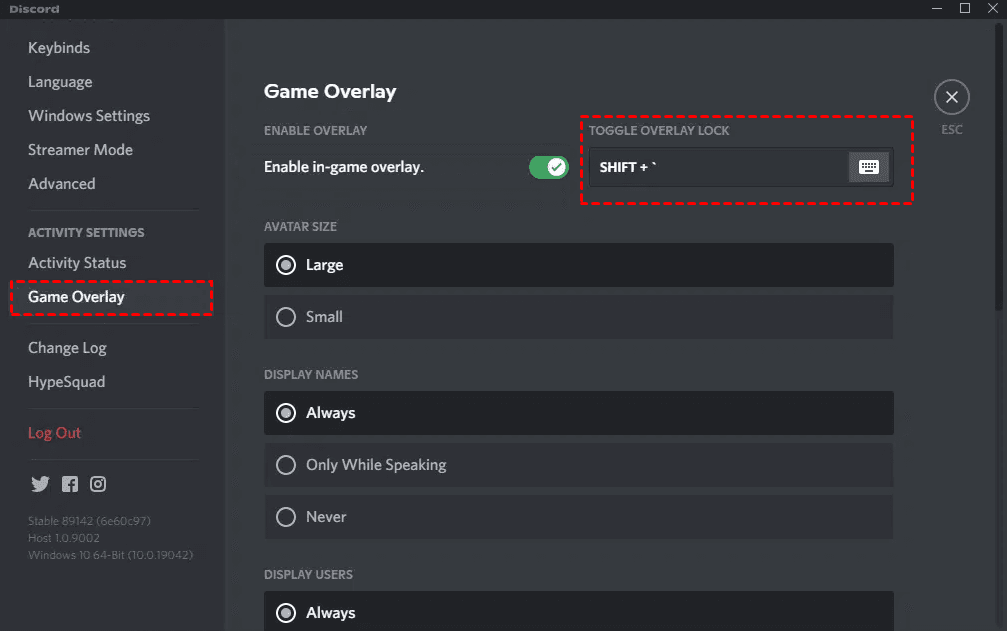The height and width of the screenshot is (631, 1007).
Task: Disable the in-game overlay toggle
Action: pyautogui.click(x=548, y=167)
